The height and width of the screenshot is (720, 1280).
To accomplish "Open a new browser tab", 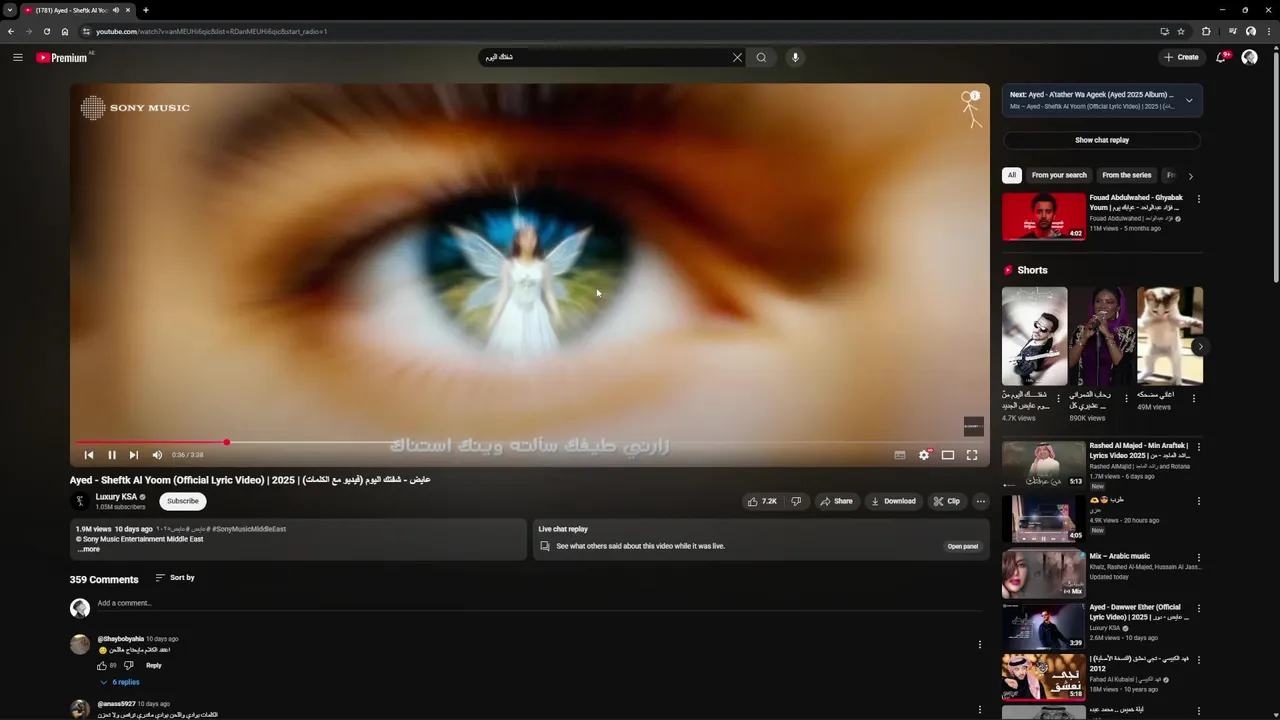I will [146, 10].
